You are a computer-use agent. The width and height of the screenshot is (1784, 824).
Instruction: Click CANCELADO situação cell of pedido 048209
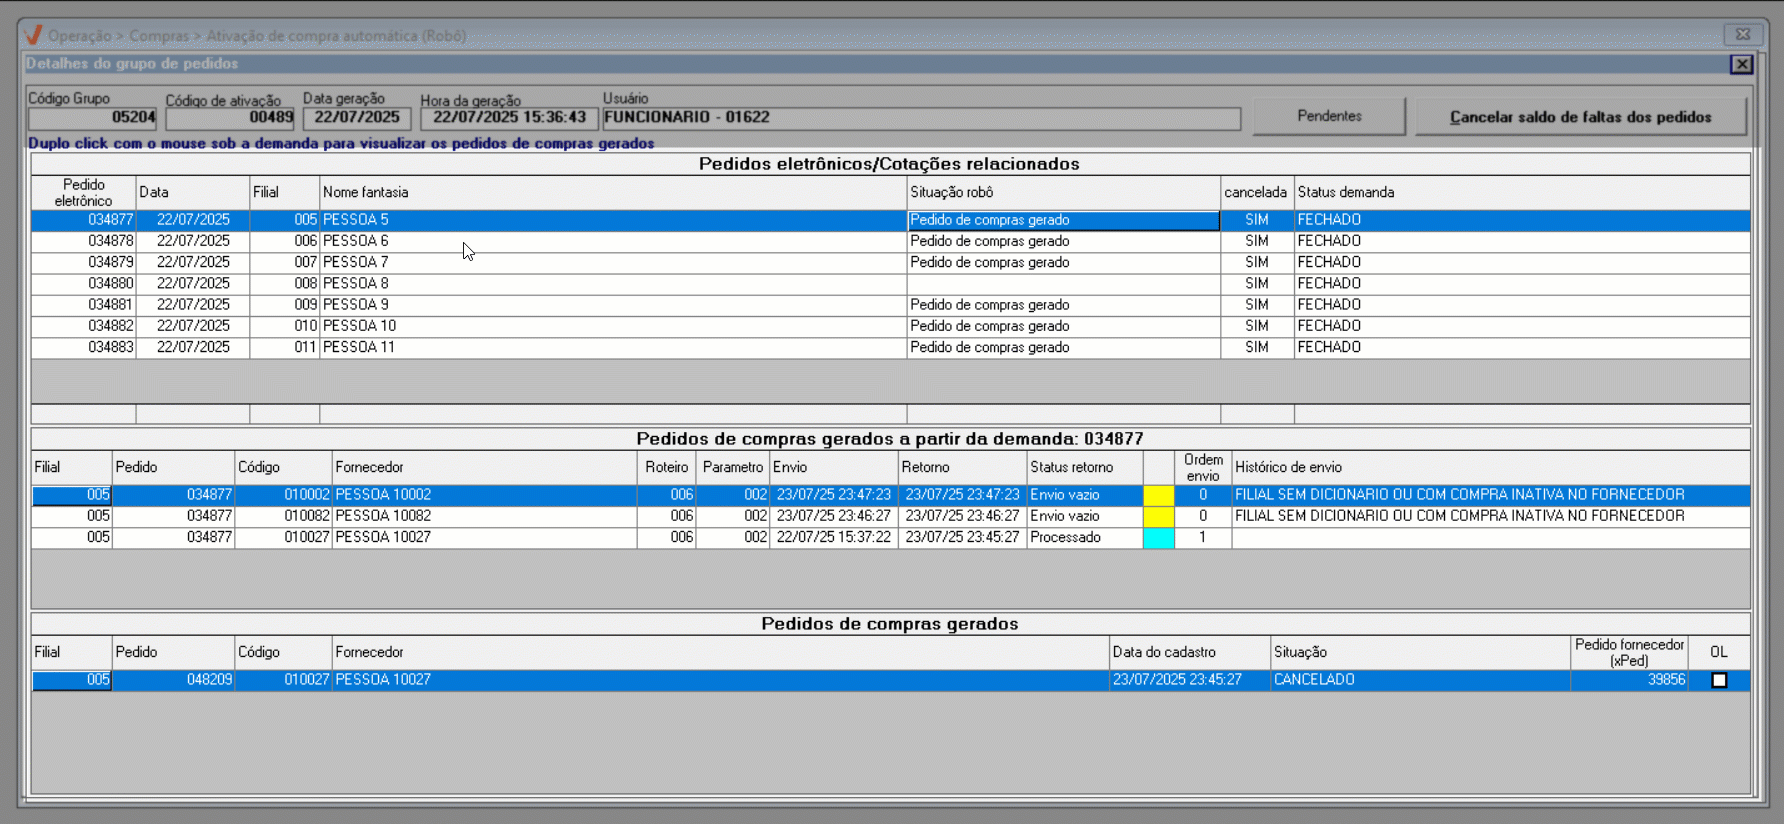point(1418,680)
